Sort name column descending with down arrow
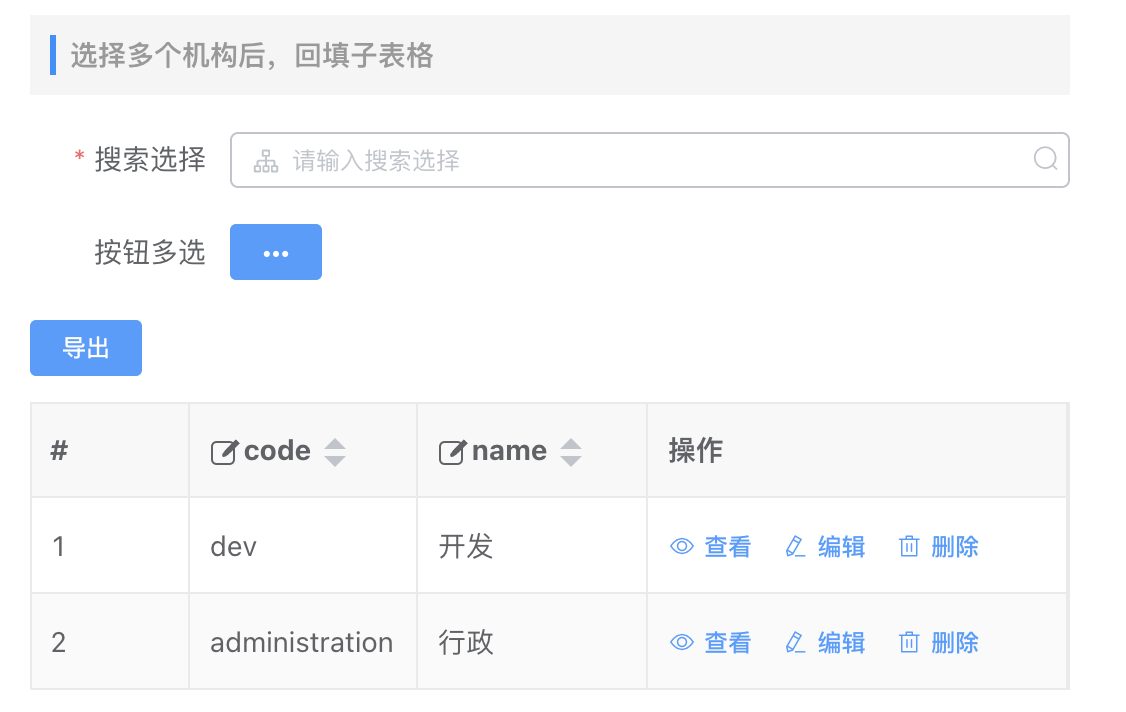Image resolution: width=1126 pixels, height=712 pixels. (x=570, y=461)
